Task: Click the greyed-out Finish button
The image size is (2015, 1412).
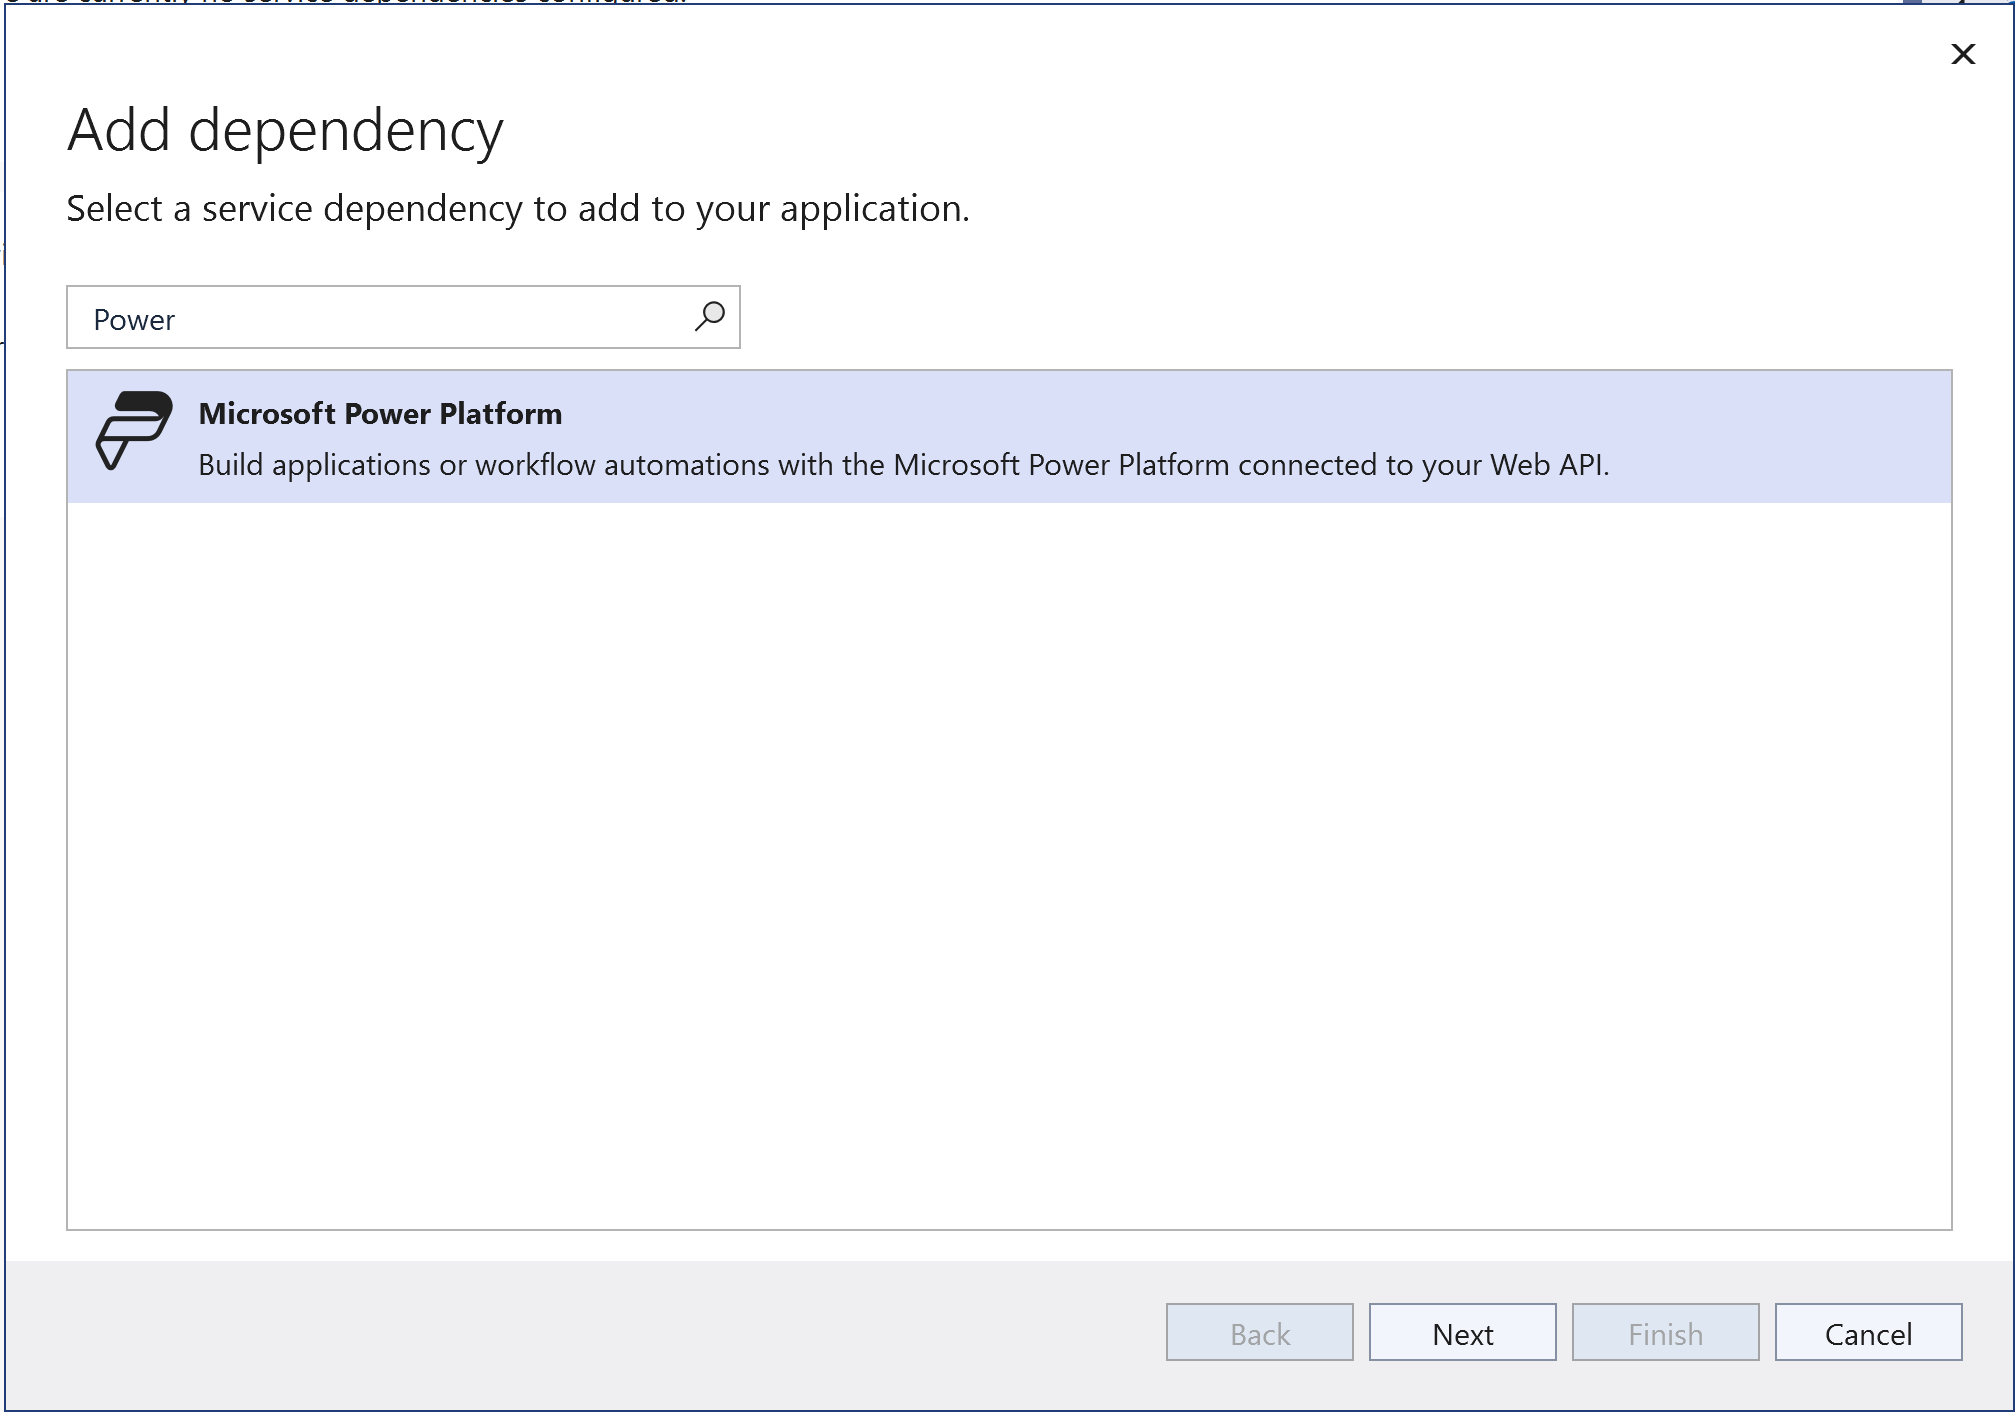Action: (1664, 1333)
